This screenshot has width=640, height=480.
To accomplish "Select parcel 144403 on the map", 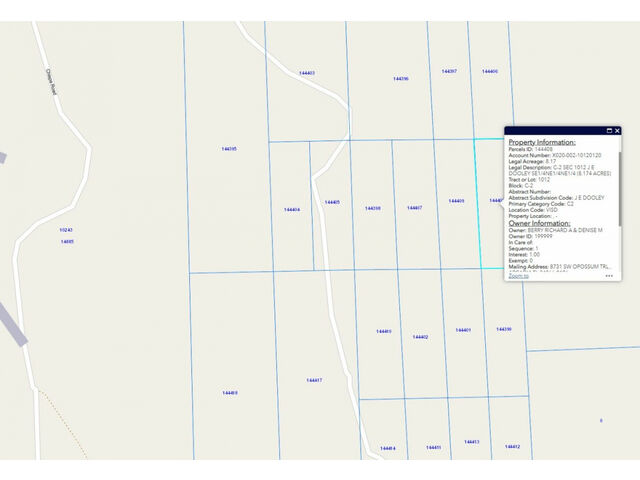I will pyautogui.click(x=306, y=73).
